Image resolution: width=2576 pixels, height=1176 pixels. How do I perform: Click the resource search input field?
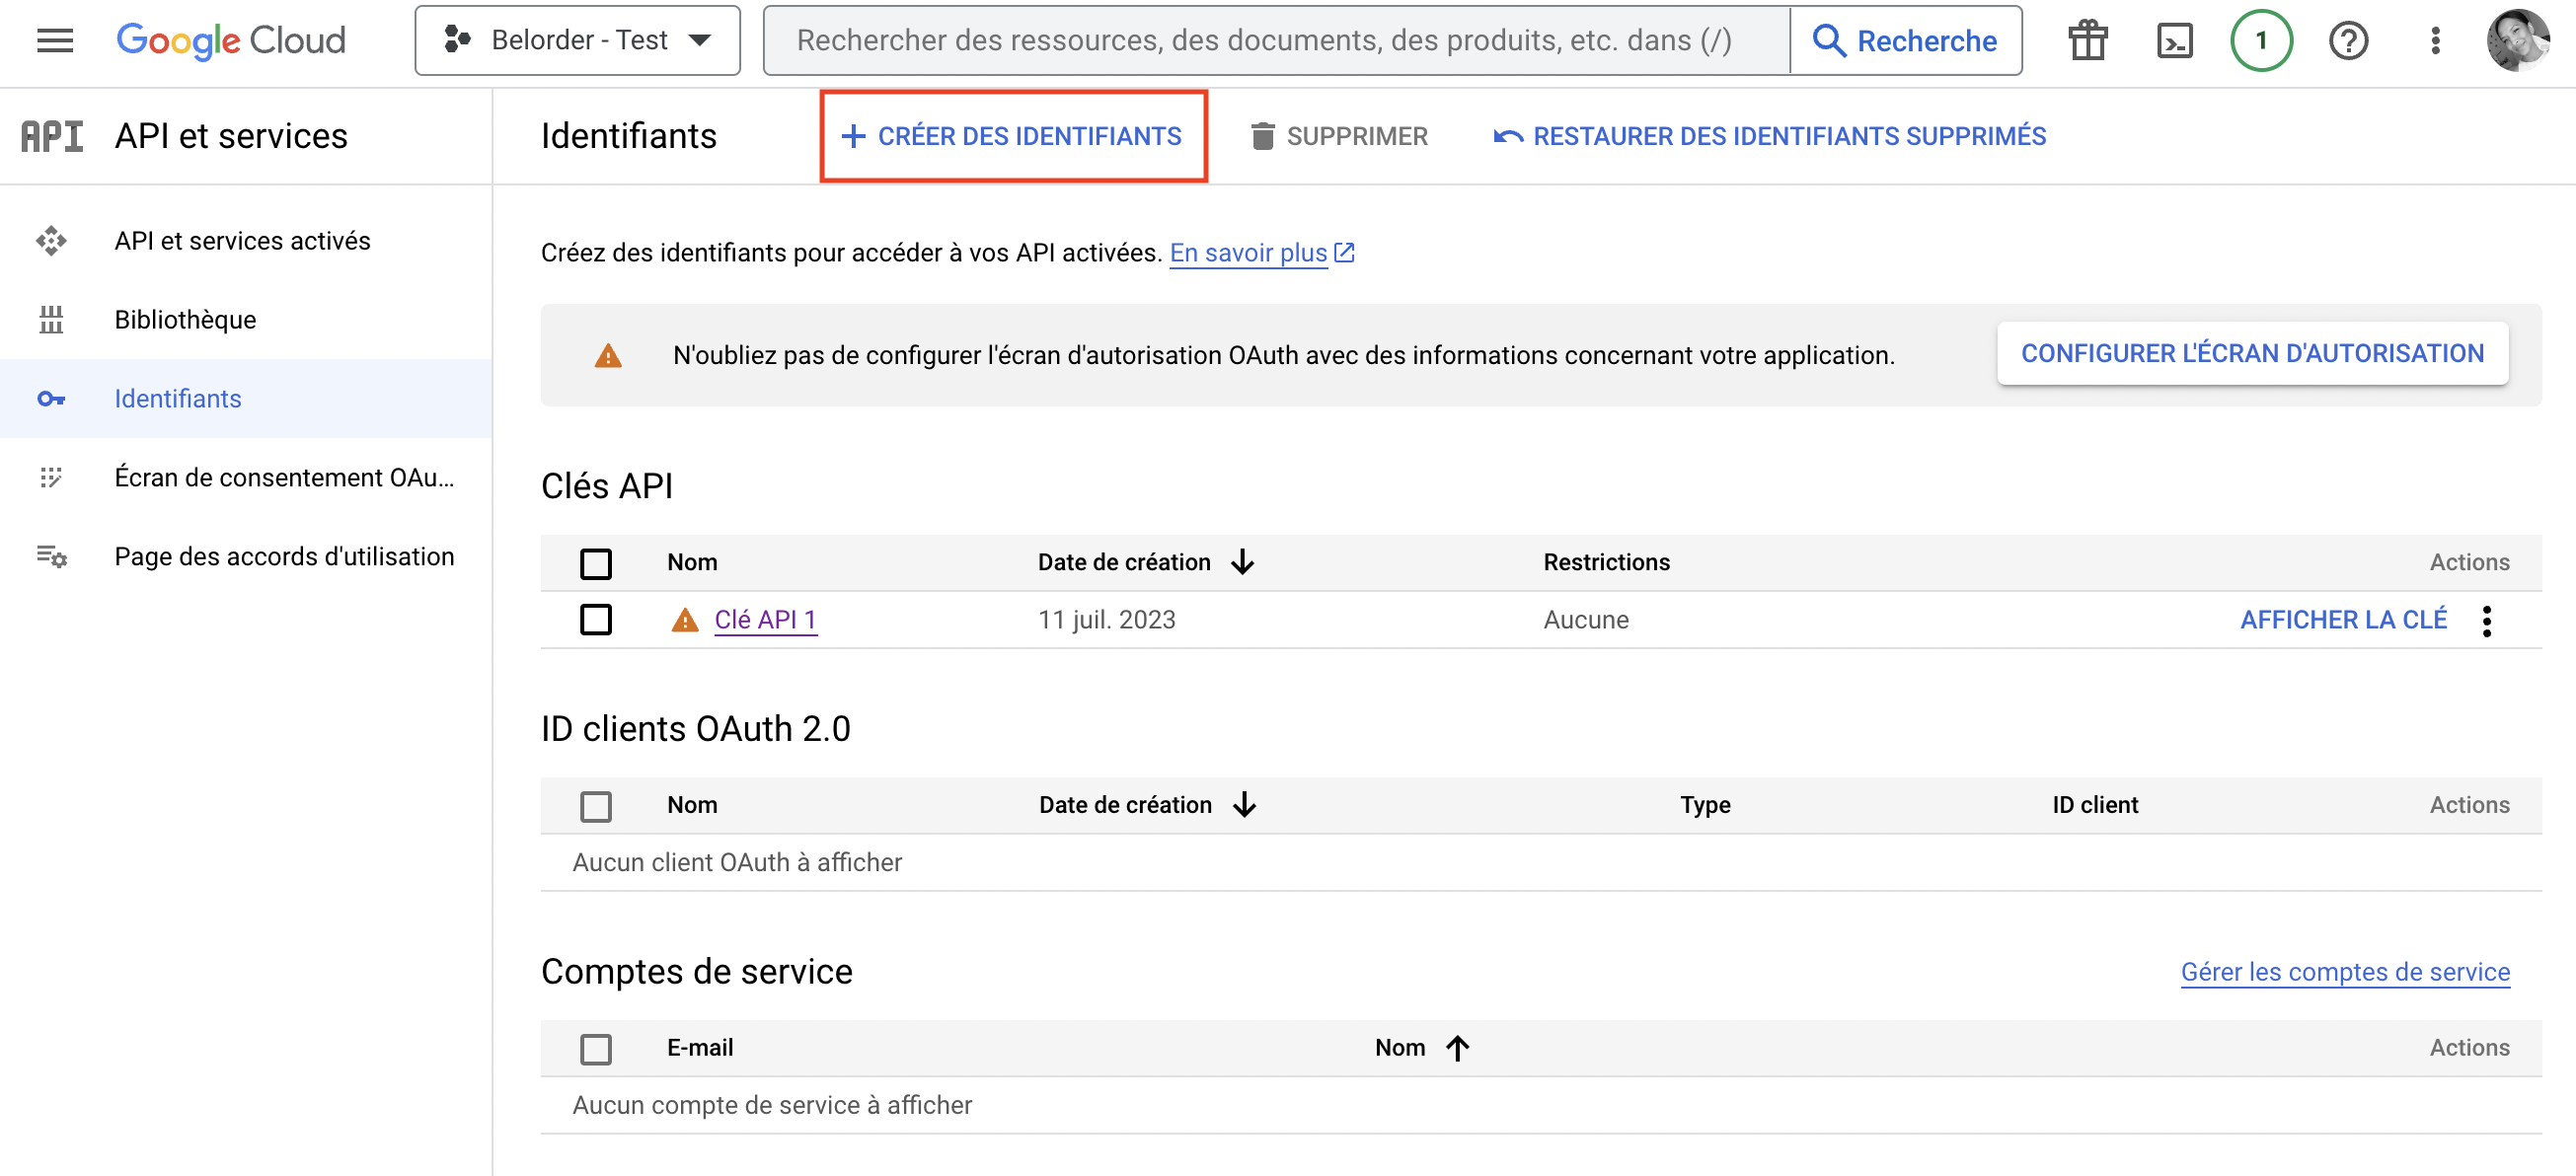1276,40
